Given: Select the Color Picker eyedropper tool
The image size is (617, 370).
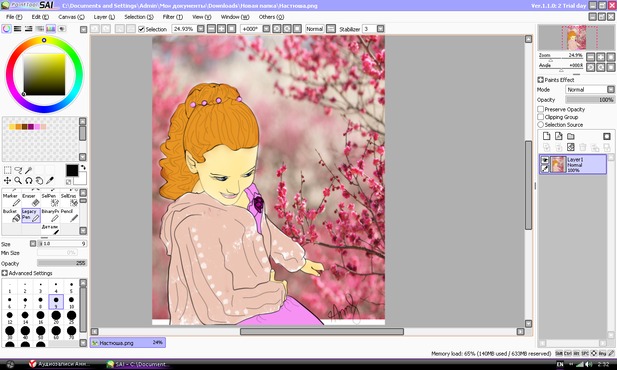Looking at the screenshot, I should point(50,180).
